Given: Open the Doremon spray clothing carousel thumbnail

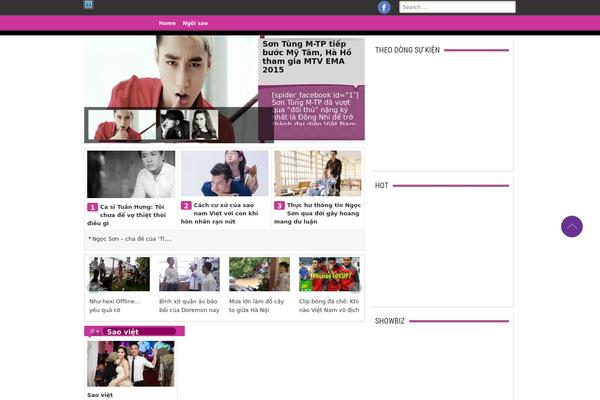Looking at the screenshot, I should point(189,274).
